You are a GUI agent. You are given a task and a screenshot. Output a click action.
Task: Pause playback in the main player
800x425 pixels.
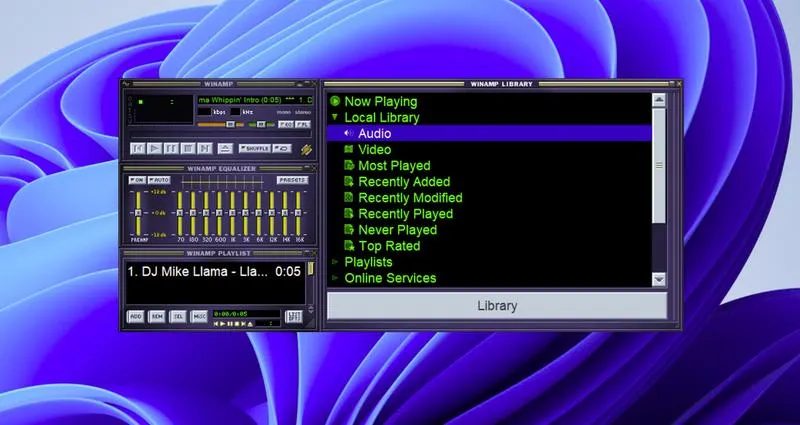click(x=172, y=148)
